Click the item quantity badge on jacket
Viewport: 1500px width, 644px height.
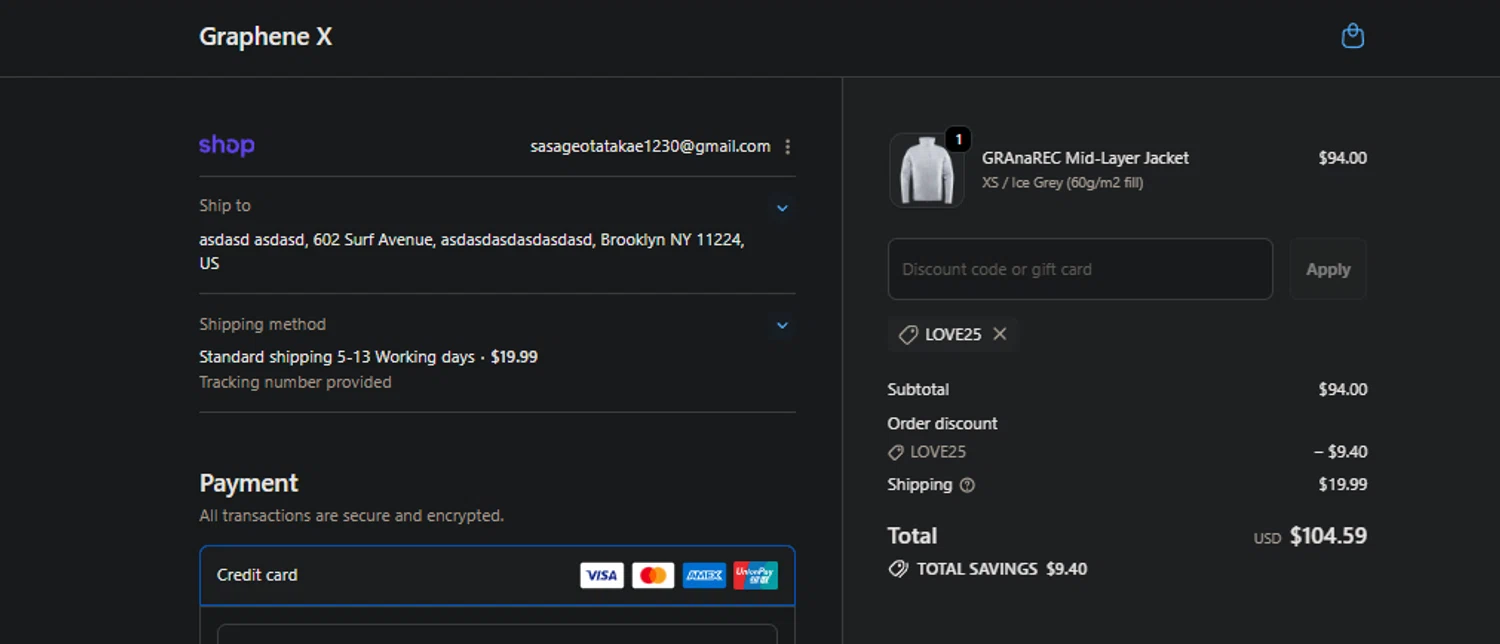(957, 139)
